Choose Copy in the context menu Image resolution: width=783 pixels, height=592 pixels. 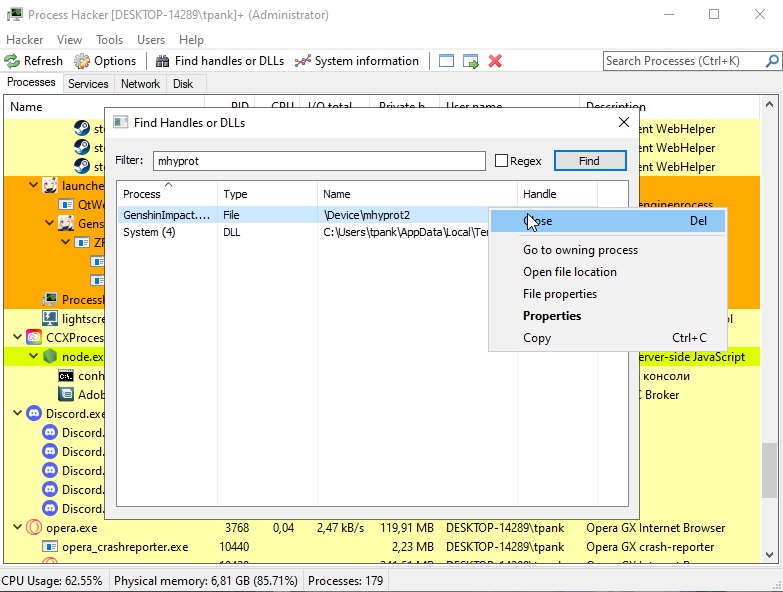(608, 337)
